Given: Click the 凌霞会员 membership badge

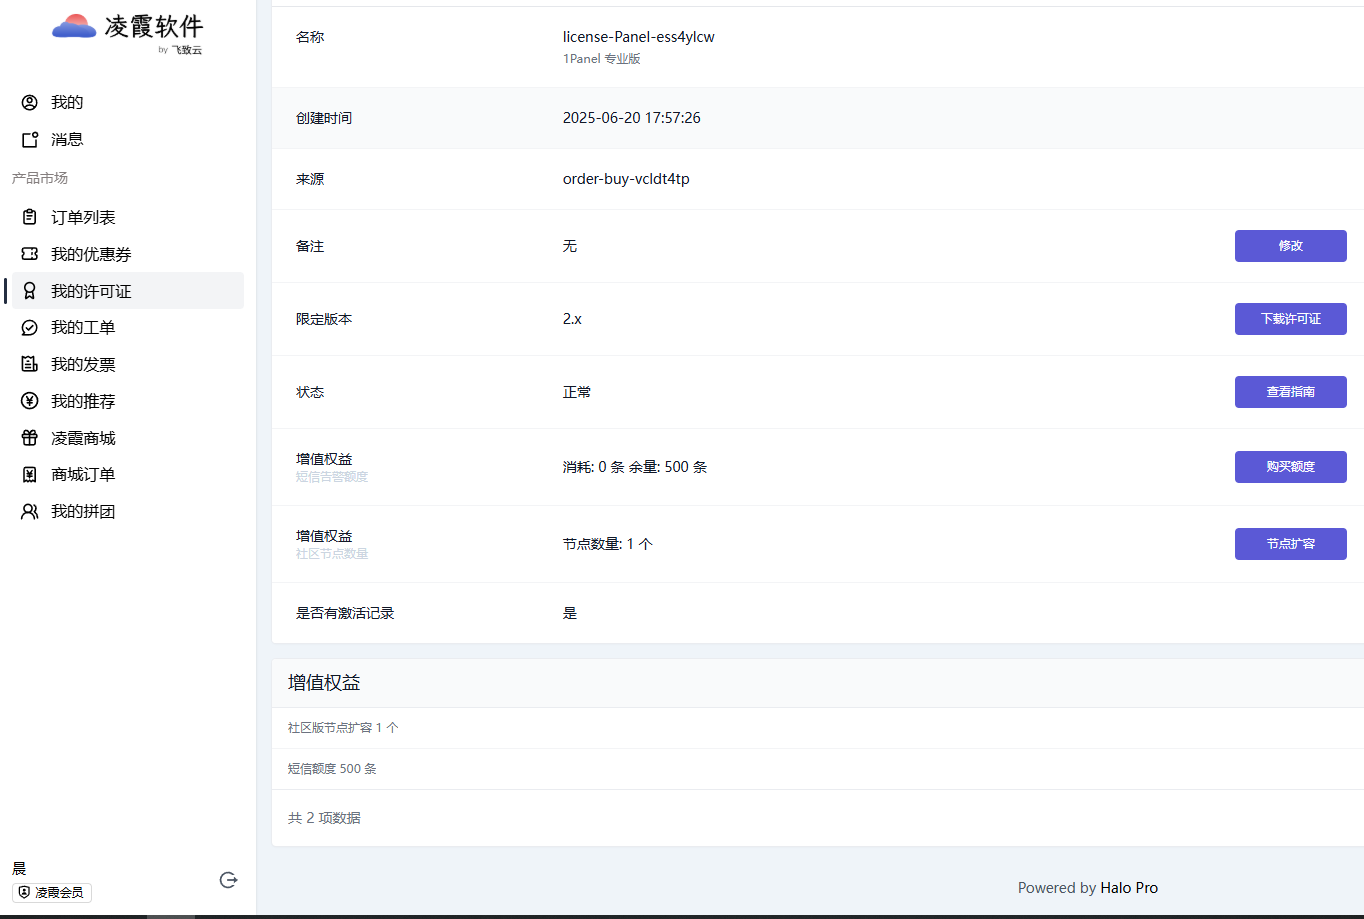Looking at the screenshot, I should 52,893.
